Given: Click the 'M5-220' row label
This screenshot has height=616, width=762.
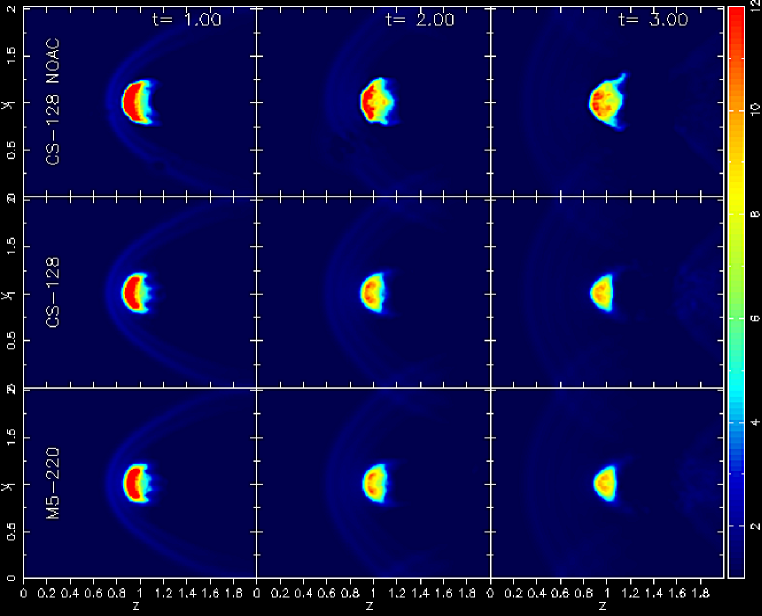Looking at the screenshot, I should 53,483.
